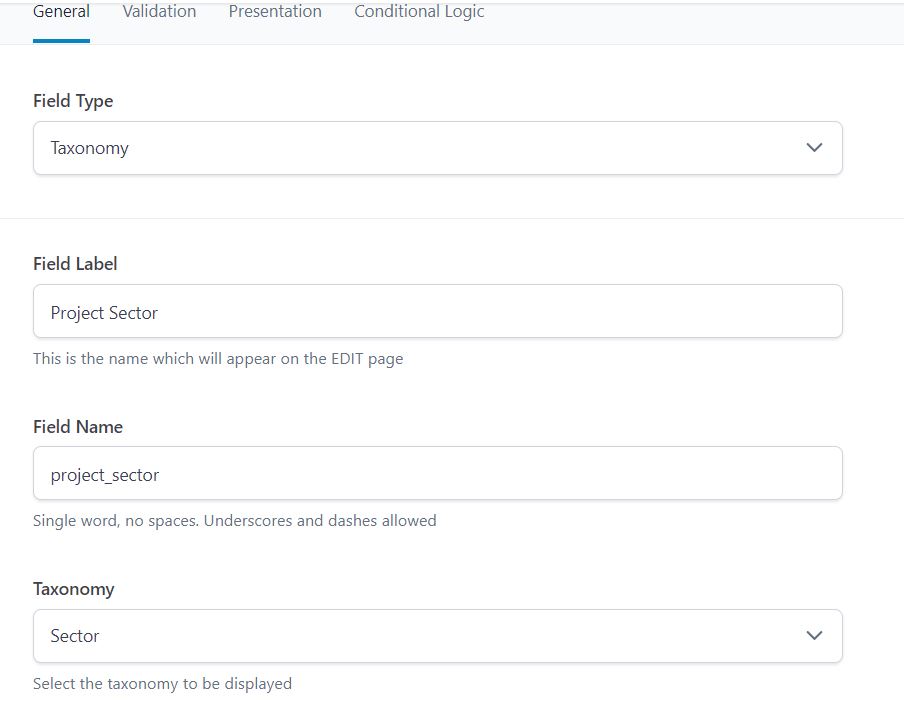Click the 'Field Name' heading label
This screenshot has height=719, width=904.
click(x=78, y=427)
